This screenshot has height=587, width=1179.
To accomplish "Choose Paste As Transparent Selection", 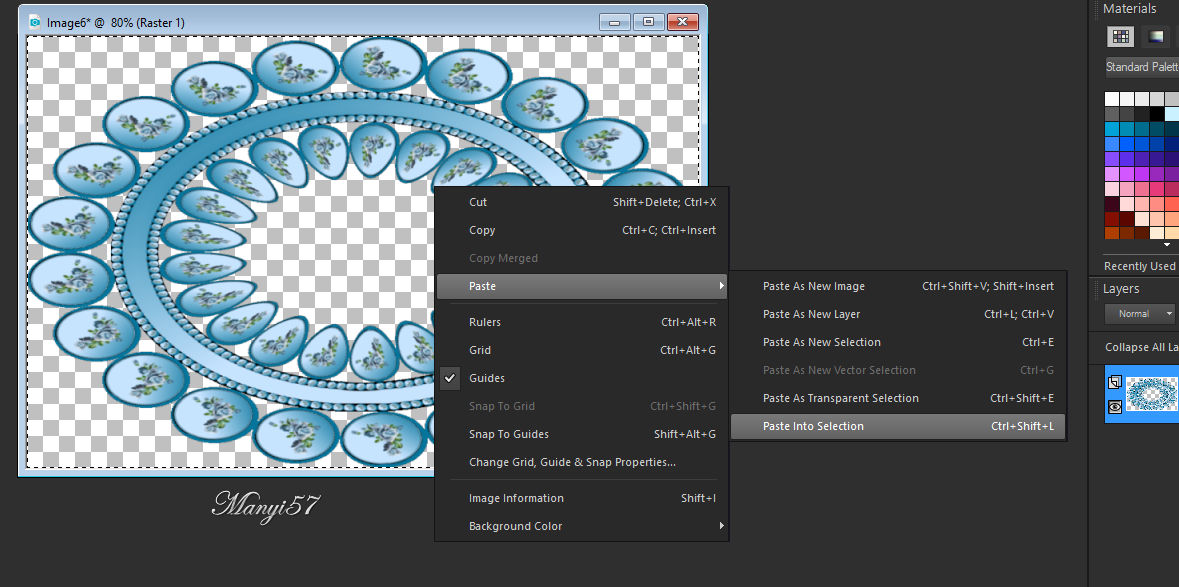I will click(x=898, y=398).
